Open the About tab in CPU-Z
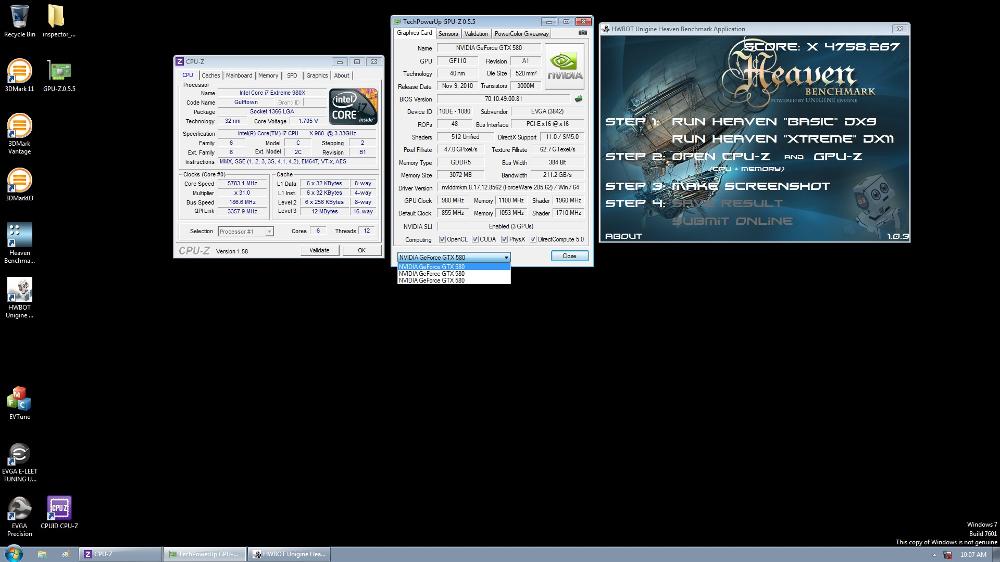Screen dimensions: 1000x562 coord(342,75)
